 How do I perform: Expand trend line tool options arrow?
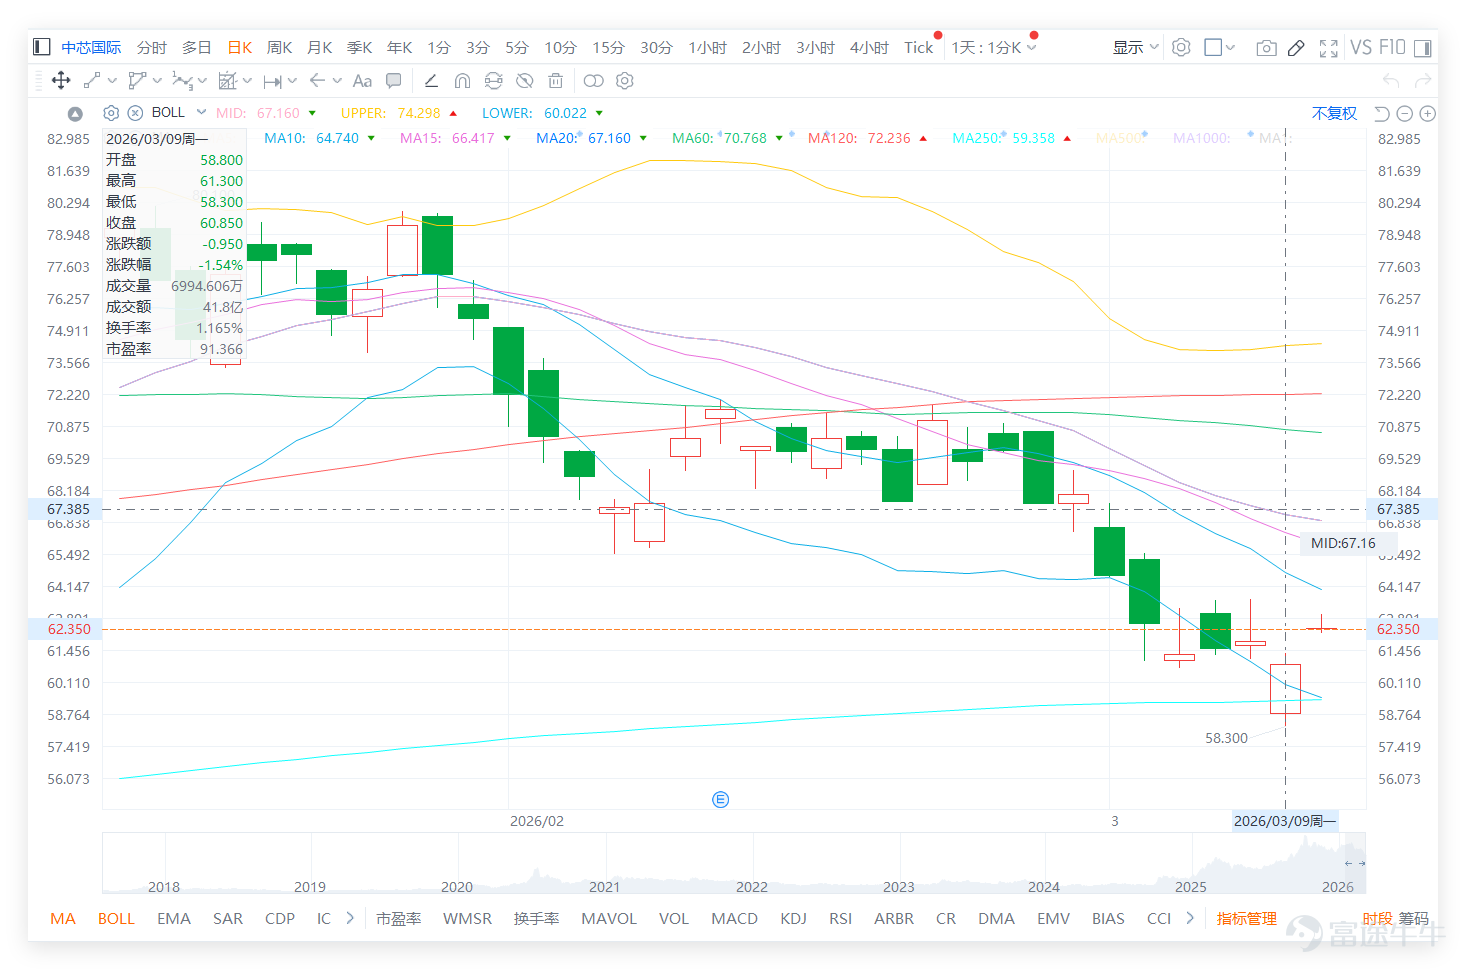coord(112,80)
